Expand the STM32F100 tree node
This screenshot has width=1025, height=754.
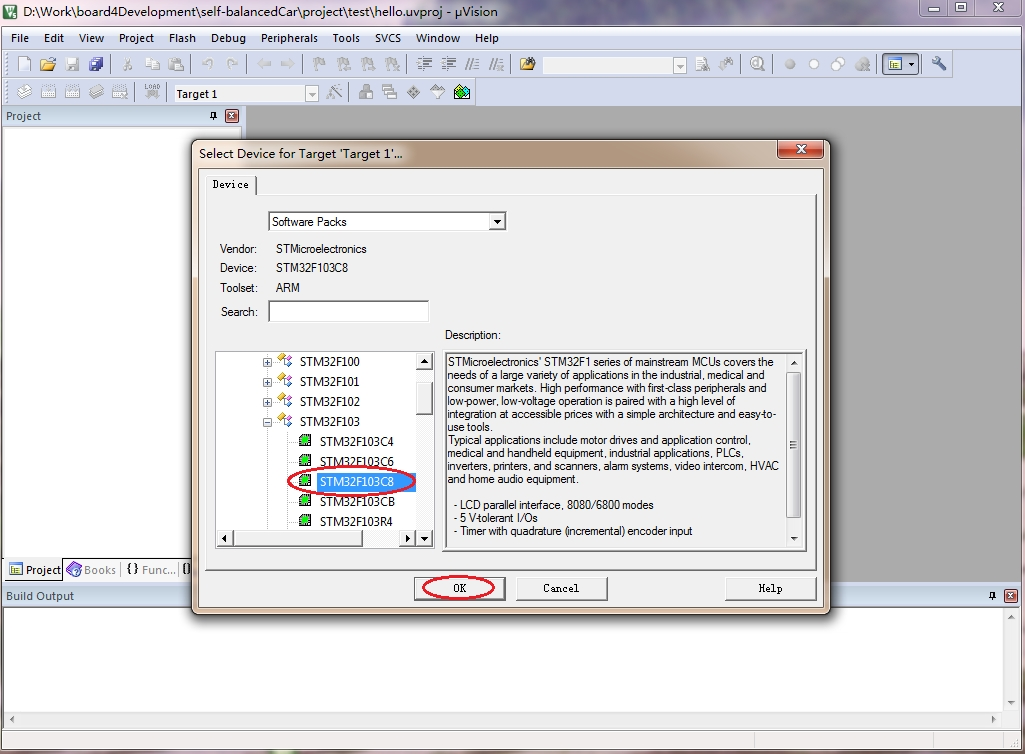pyautogui.click(x=267, y=362)
